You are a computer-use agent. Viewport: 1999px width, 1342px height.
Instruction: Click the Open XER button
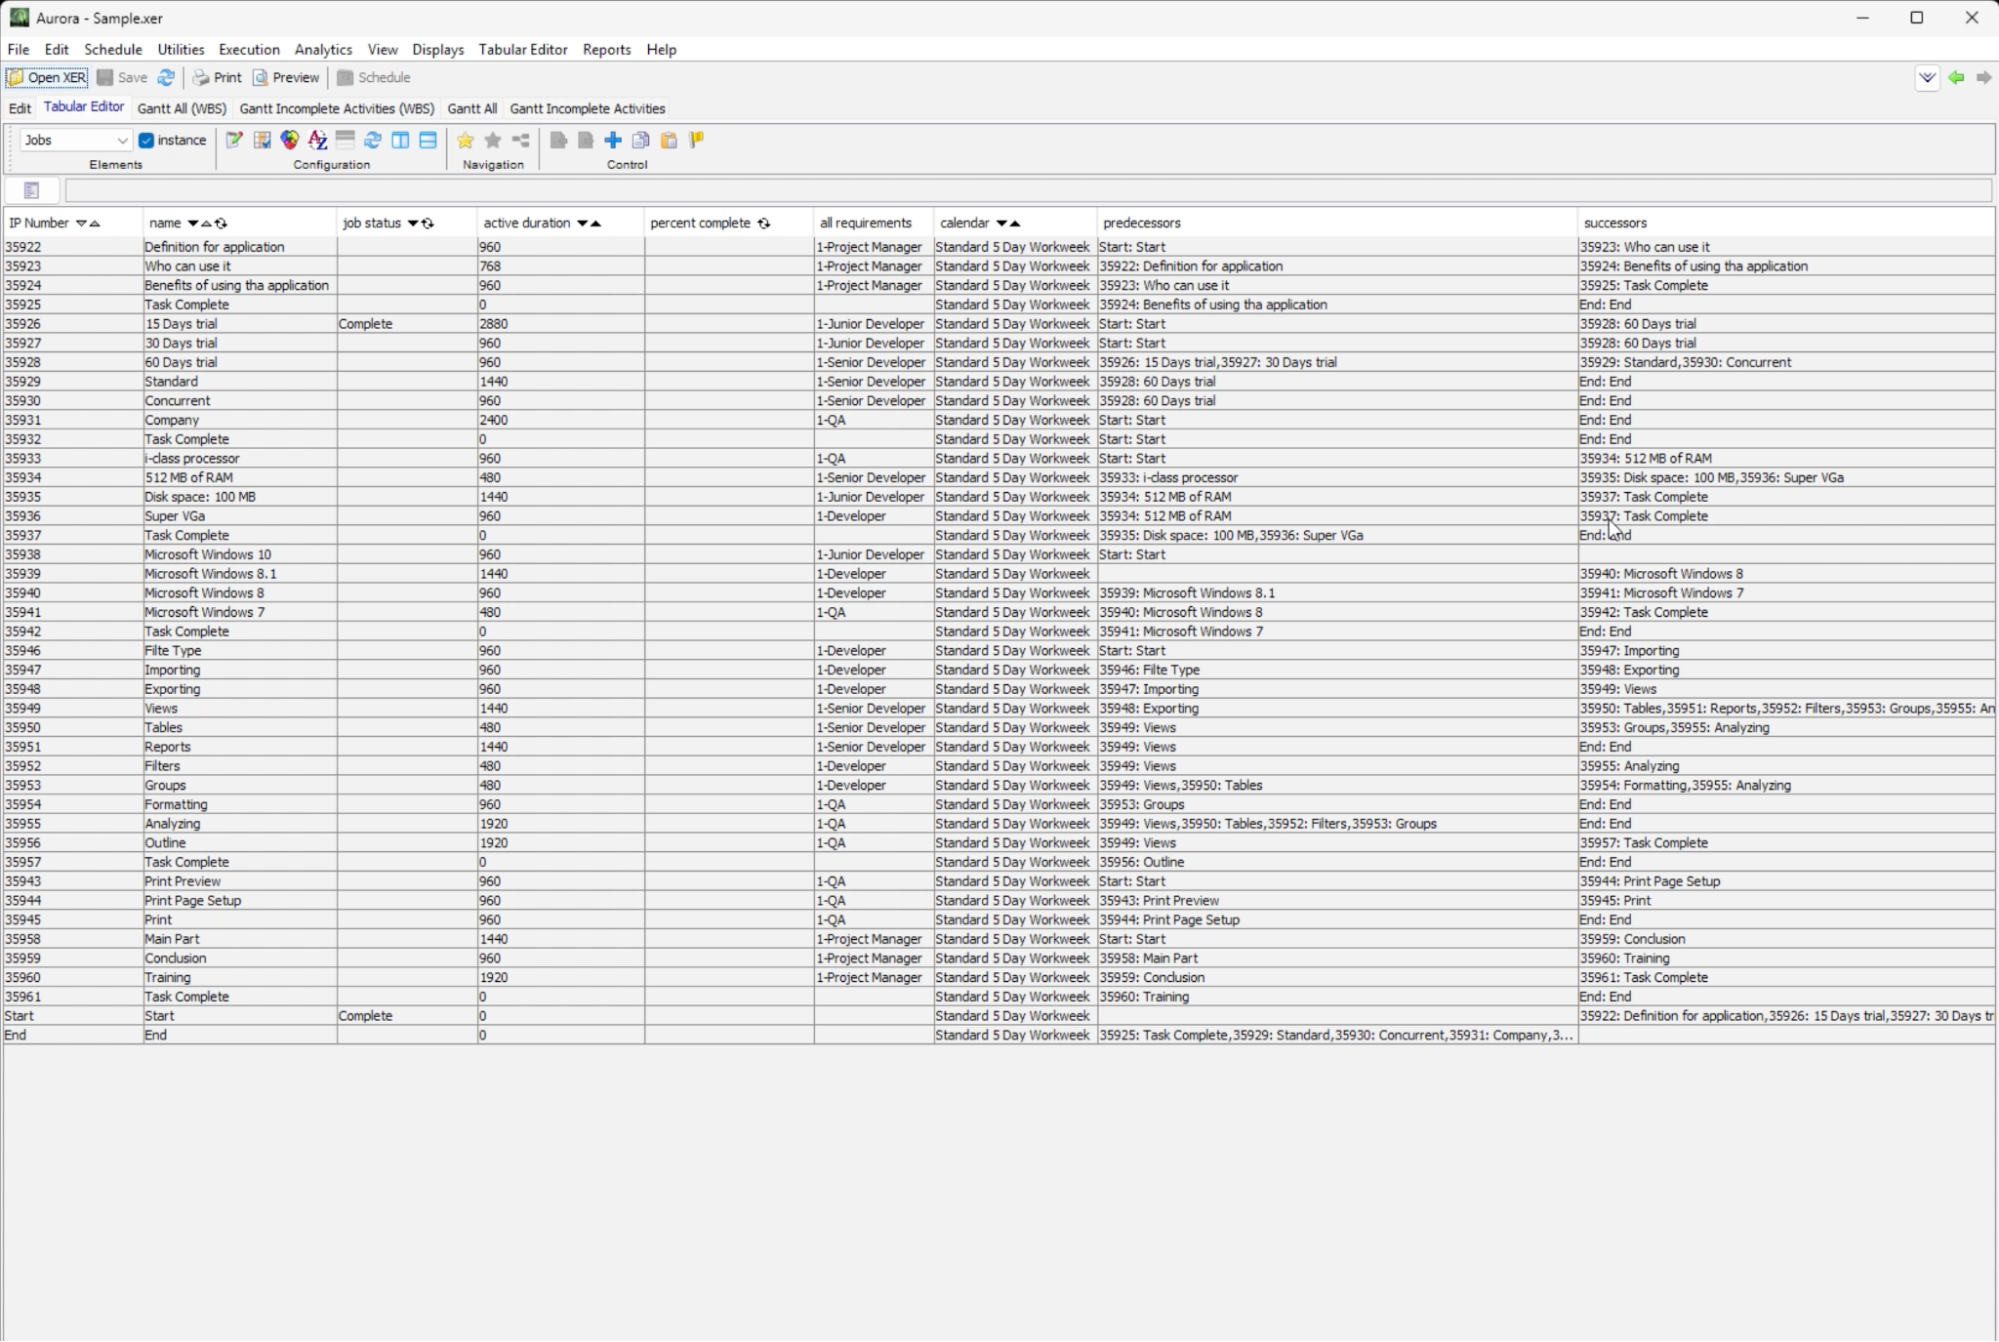[47, 77]
